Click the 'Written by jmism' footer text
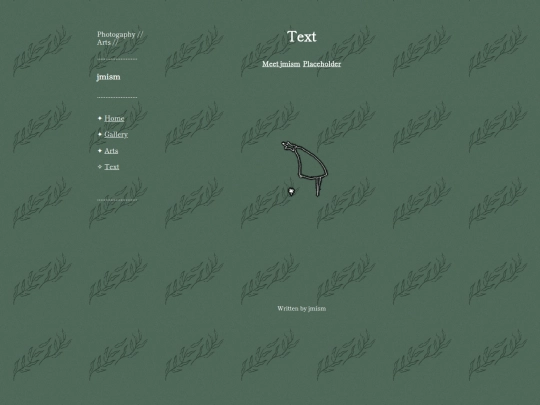The width and height of the screenshot is (540, 405). pyautogui.click(x=302, y=309)
